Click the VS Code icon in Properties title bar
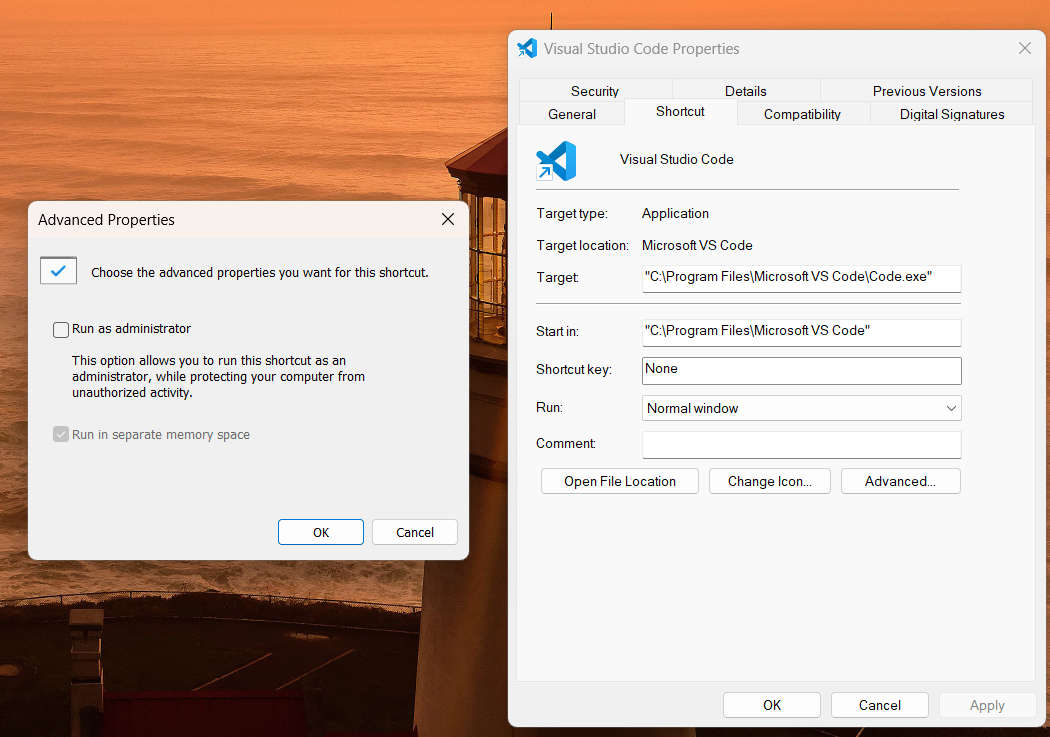1050x737 pixels. 527,48
